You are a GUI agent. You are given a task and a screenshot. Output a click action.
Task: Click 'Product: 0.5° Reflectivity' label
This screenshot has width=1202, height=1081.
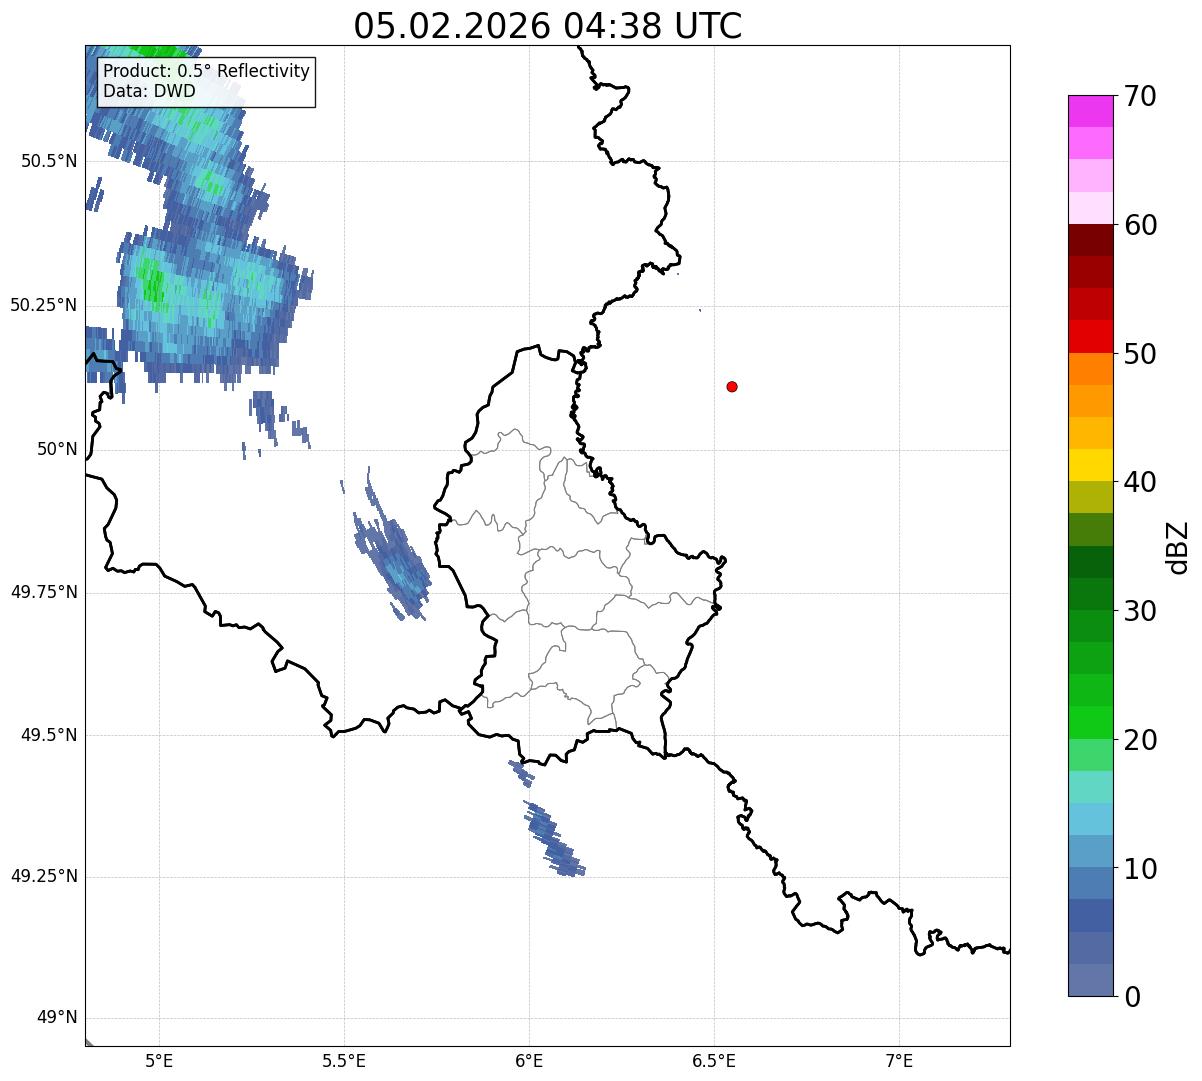point(206,71)
